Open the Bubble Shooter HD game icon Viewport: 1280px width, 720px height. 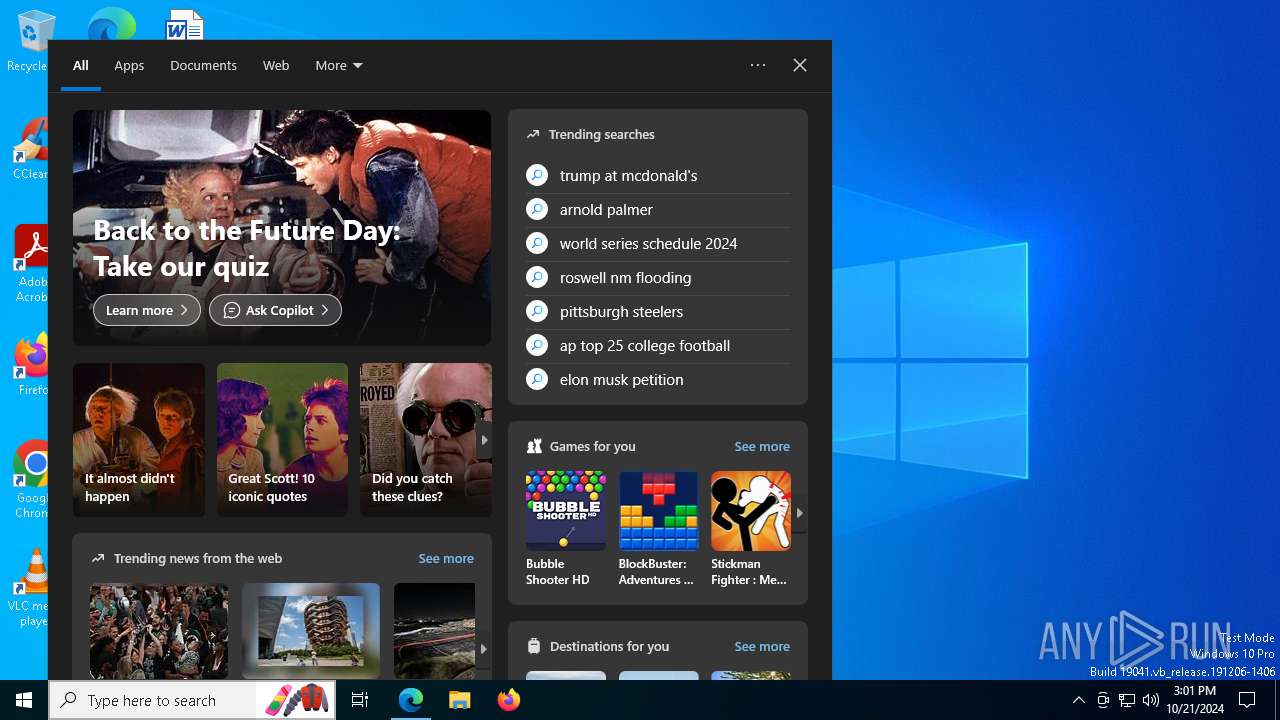566,511
